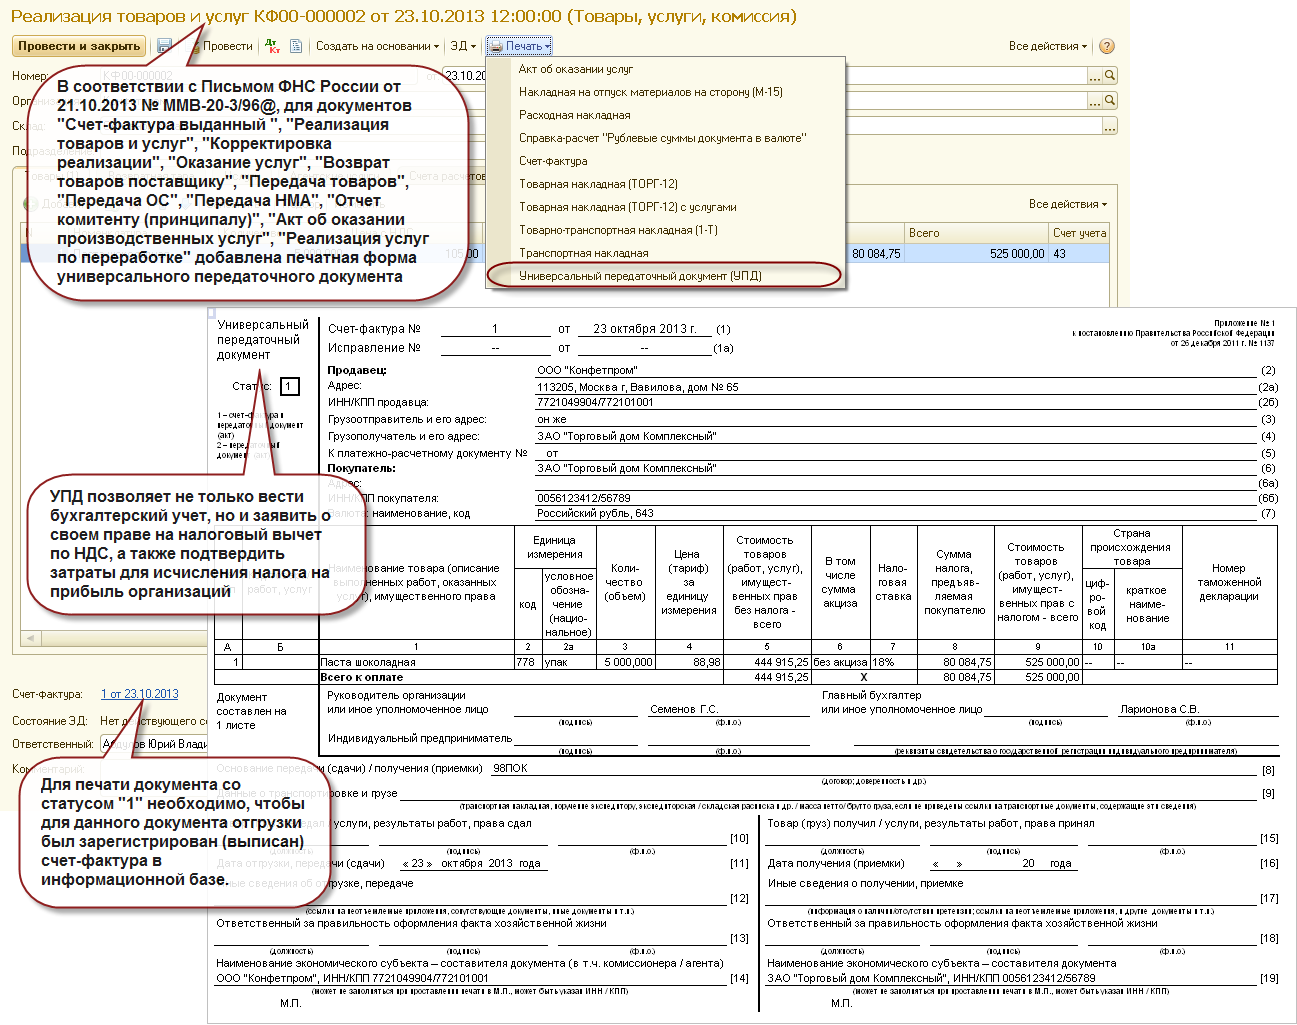
Task: Expand the 'Создать на основании' dropdown
Action: click(377, 46)
